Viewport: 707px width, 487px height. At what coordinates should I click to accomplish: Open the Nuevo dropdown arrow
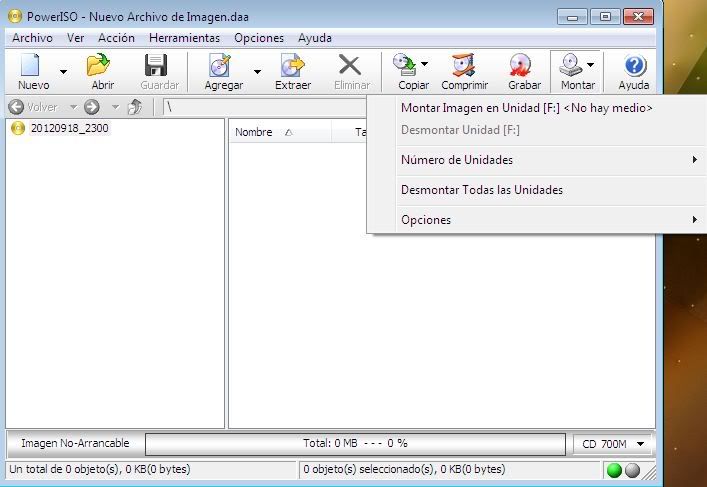[63, 71]
